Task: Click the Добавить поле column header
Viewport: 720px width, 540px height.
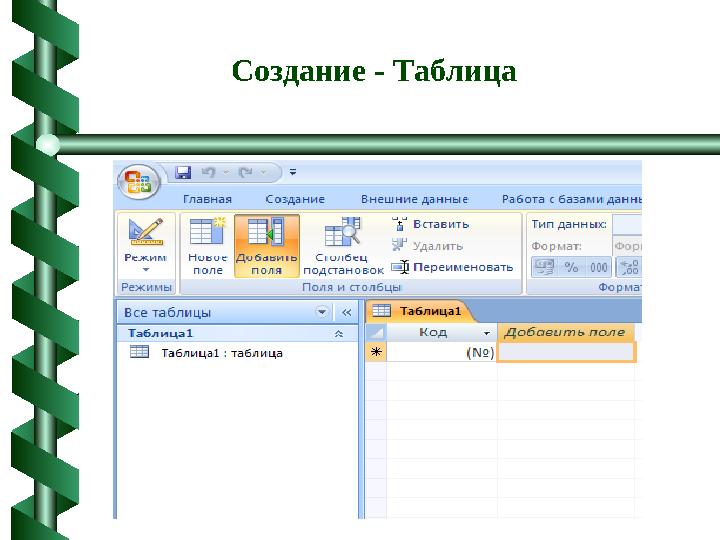Action: [x=566, y=332]
